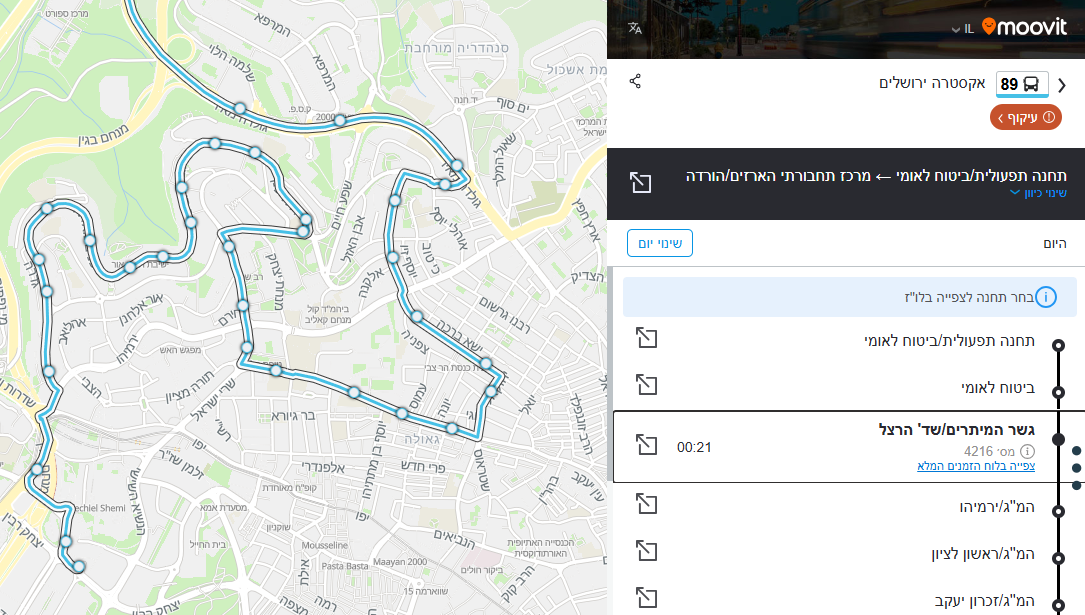Click the Moovit logo
The image size is (1085, 615).
[1024, 28]
